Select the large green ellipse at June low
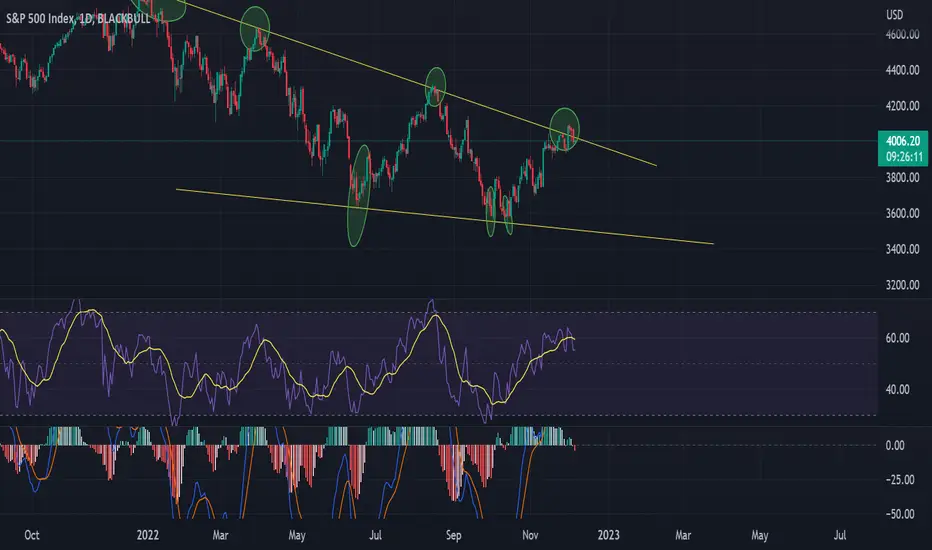The width and height of the screenshot is (932, 550). (x=358, y=196)
